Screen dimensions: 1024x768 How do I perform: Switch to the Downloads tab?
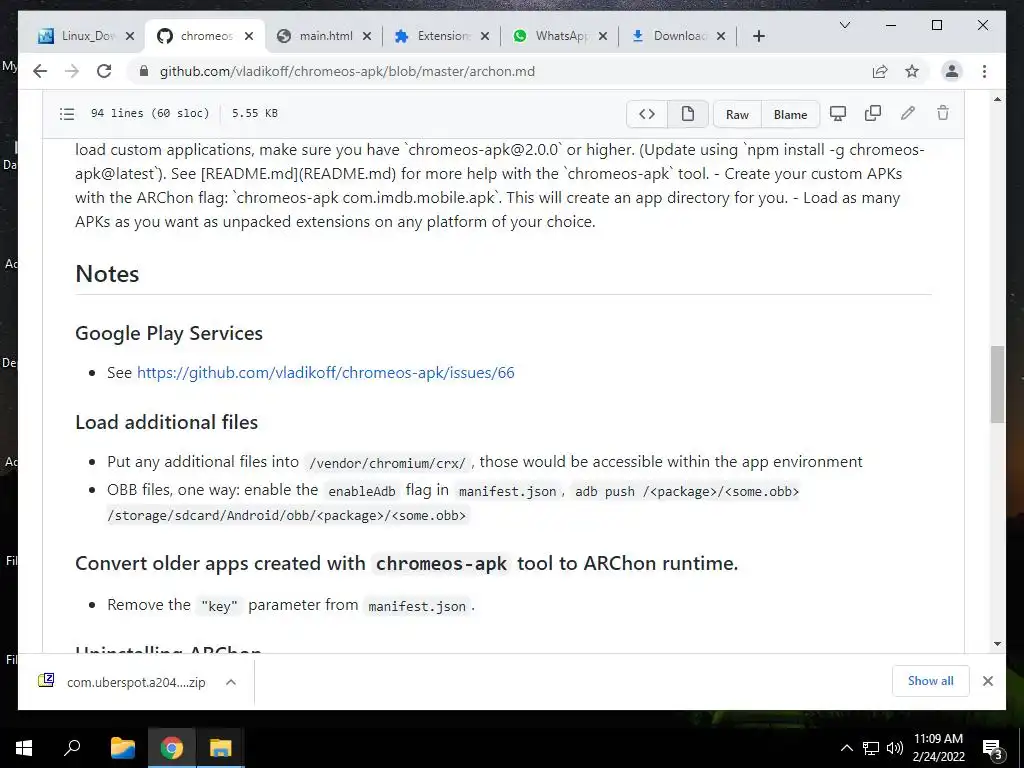669,36
